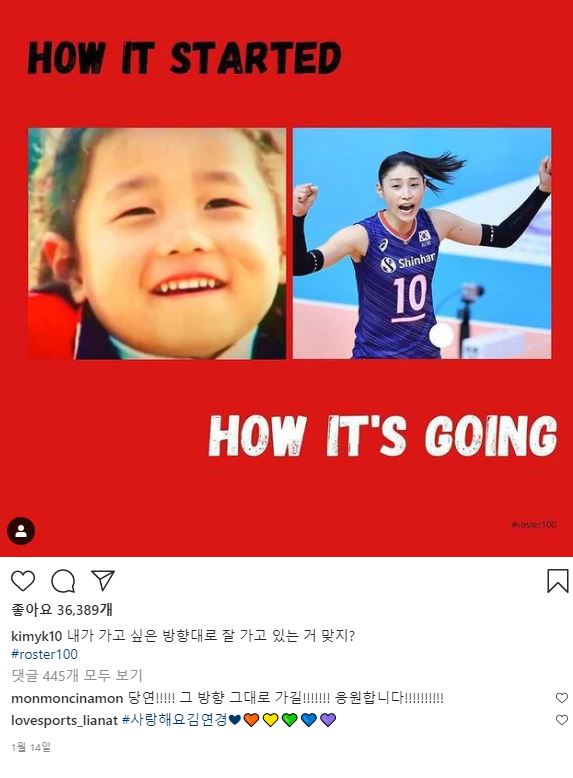Open tagged people icon on photo

pos(21,531)
